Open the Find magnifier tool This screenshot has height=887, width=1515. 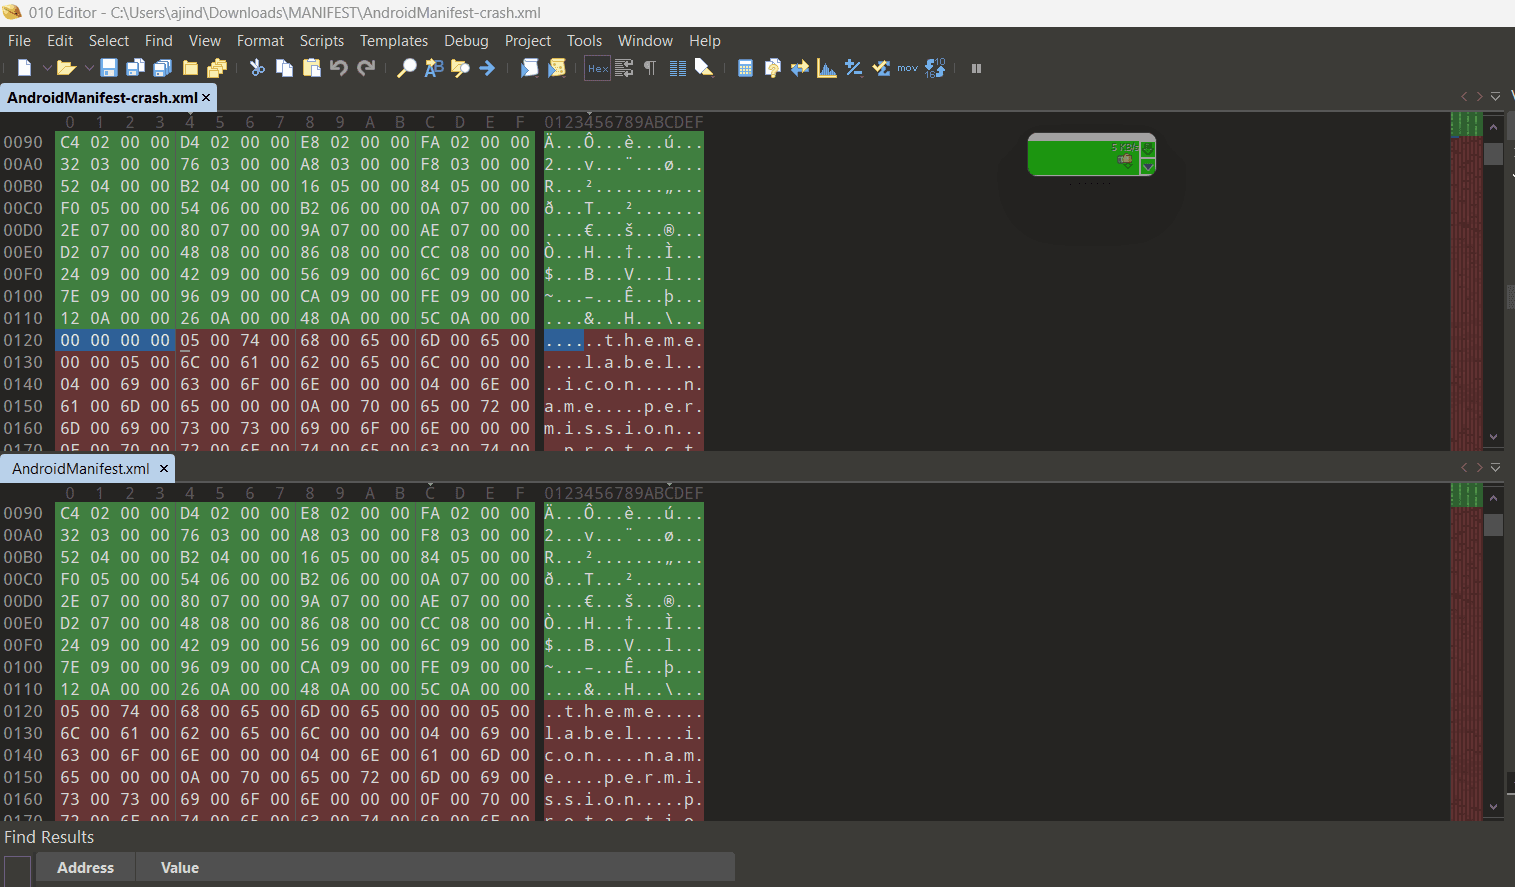pyautogui.click(x=406, y=68)
